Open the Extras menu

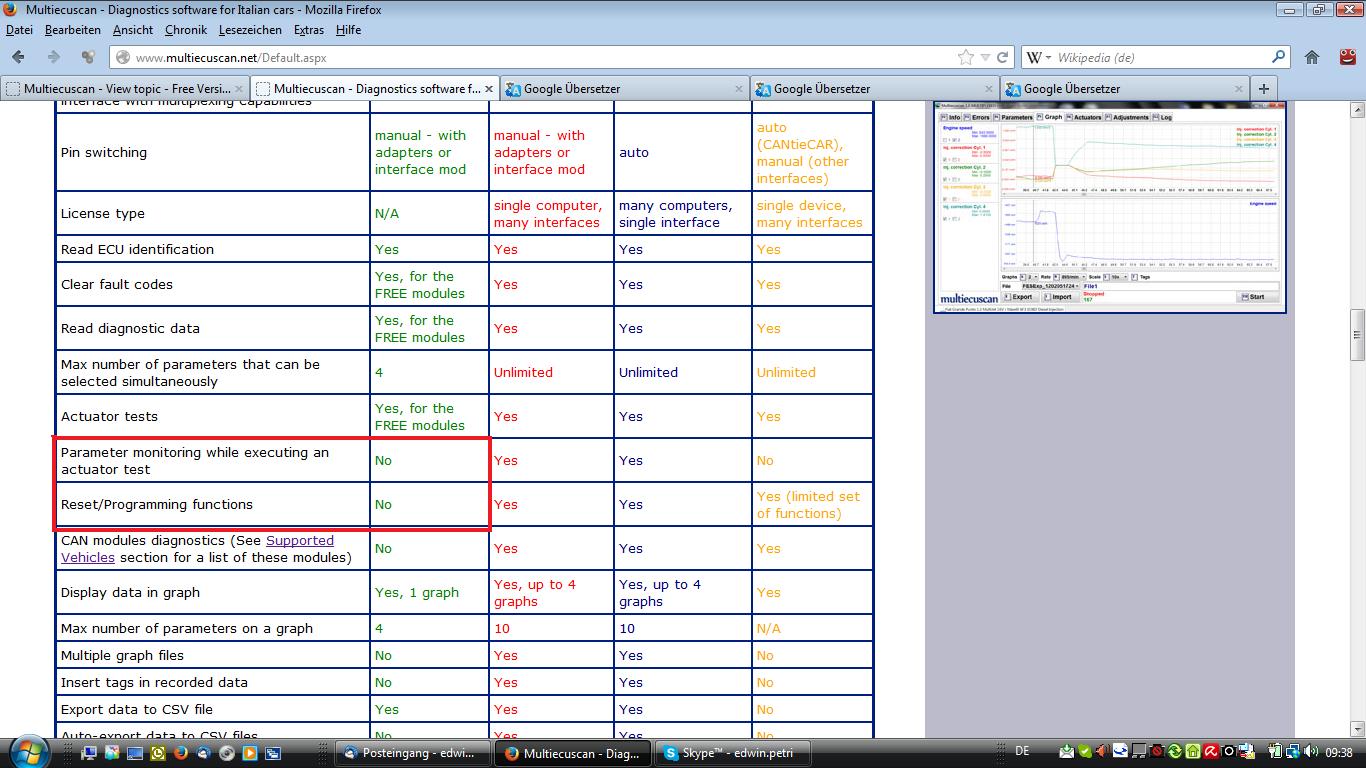309,30
